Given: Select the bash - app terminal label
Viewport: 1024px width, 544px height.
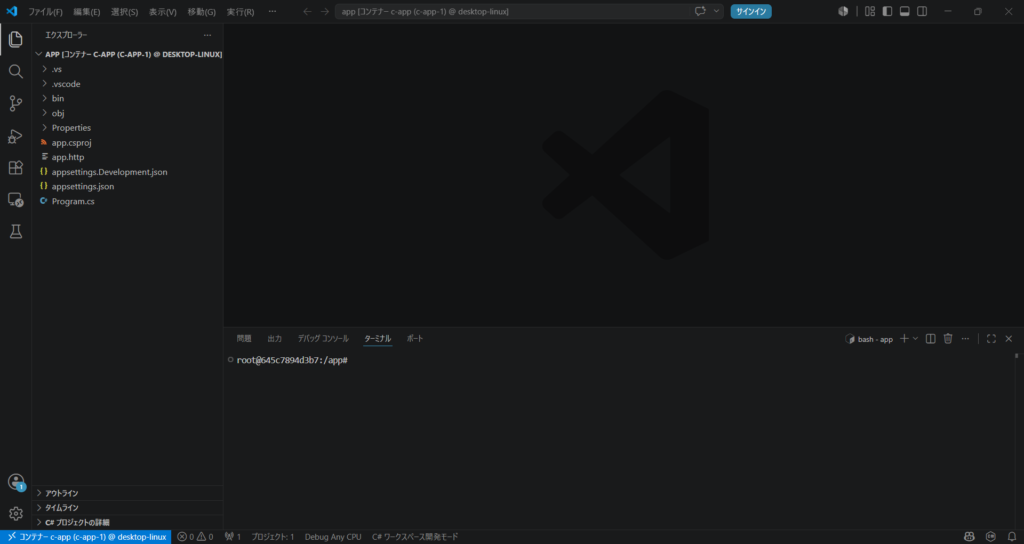Looking at the screenshot, I should coord(869,339).
